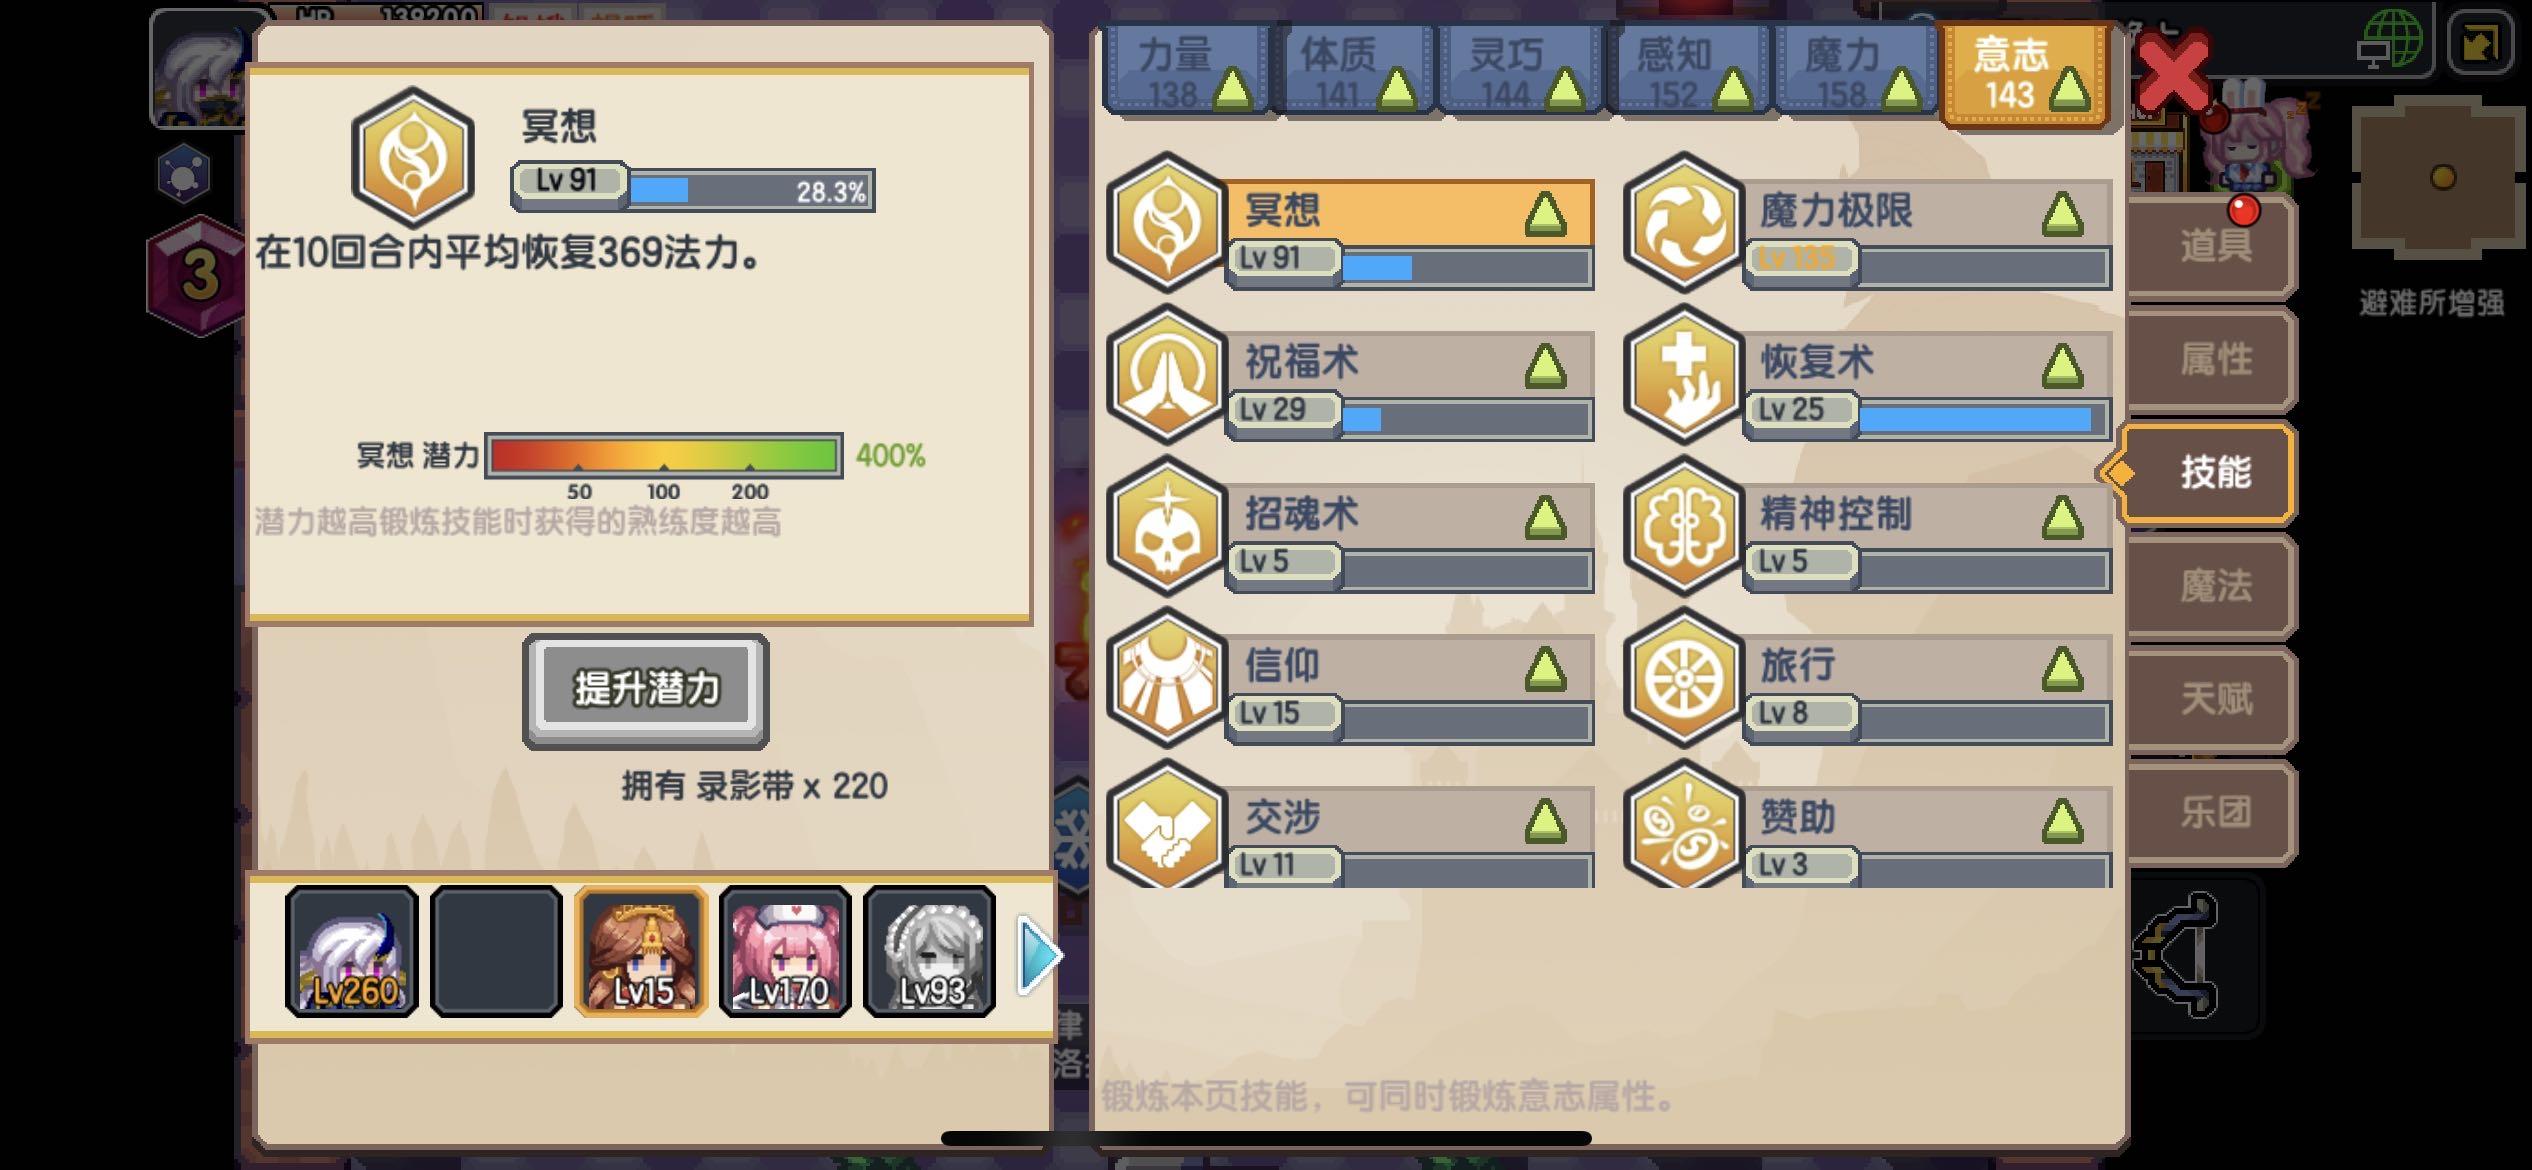Click the 提升潜力 button
This screenshot has height=1170, width=2532.
[x=646, y=690]
